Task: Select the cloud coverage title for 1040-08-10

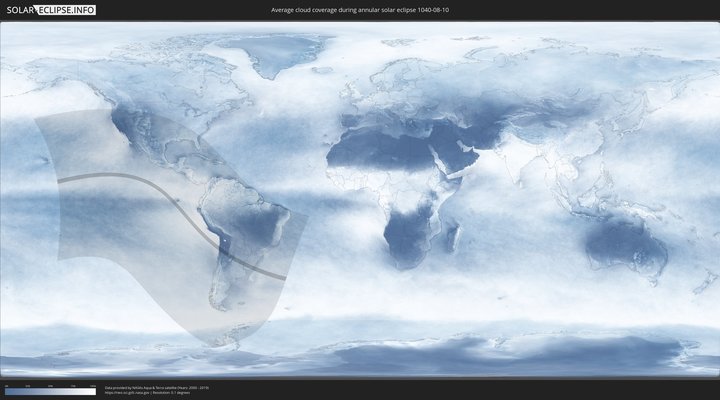Action: 360,10
